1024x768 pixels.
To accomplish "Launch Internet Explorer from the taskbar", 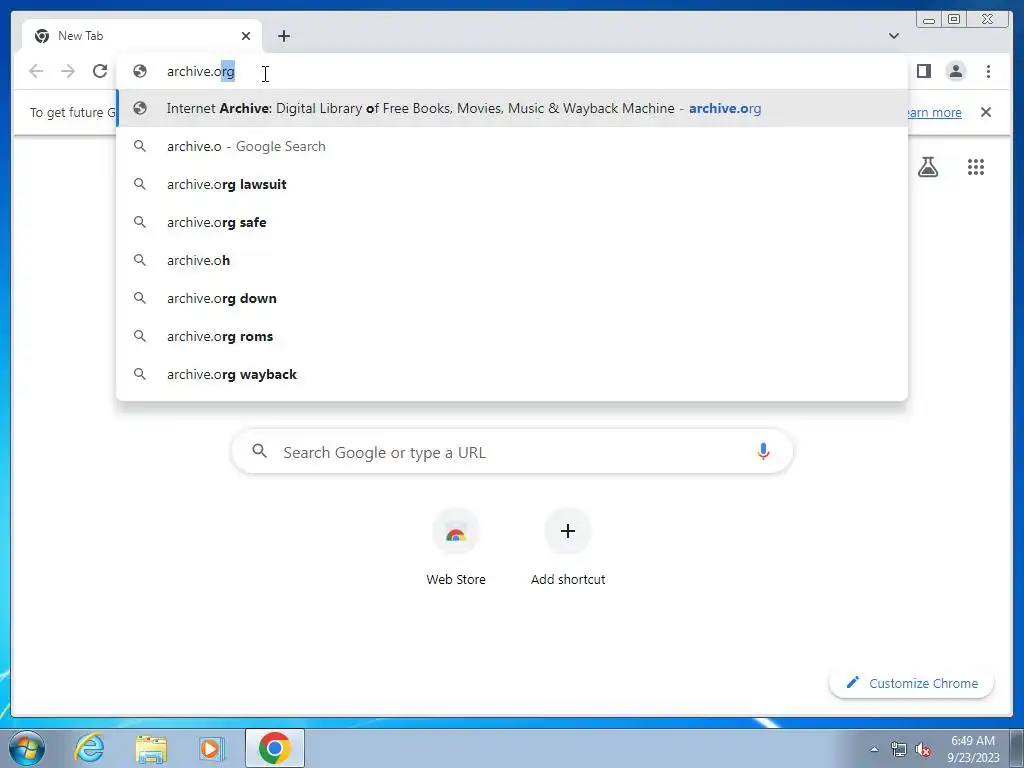I will (x=89, y=748).
